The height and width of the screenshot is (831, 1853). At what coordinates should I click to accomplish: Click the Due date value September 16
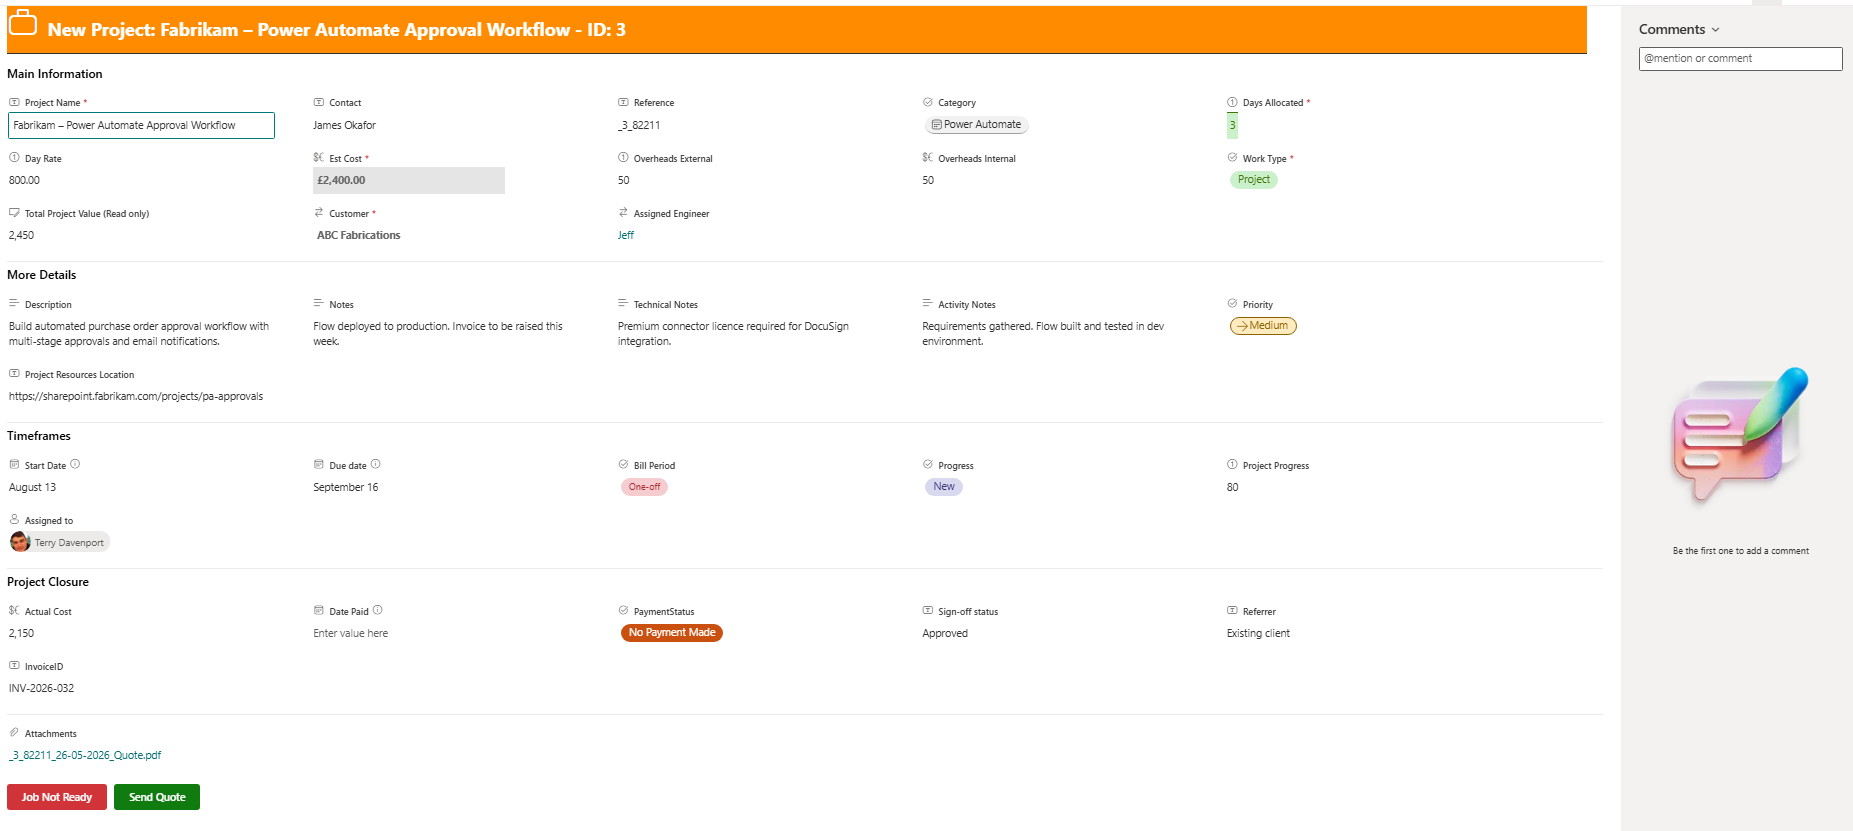346,487
